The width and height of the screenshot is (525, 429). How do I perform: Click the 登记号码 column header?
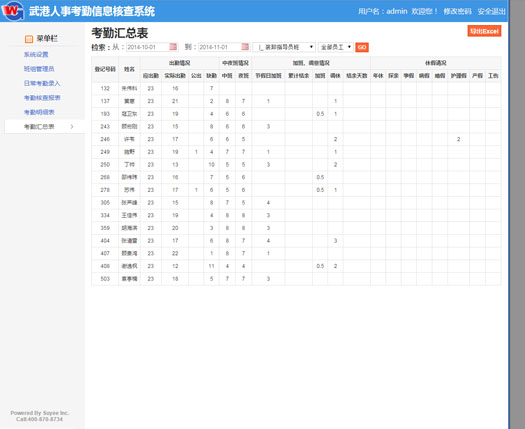[x=105, y=69]
